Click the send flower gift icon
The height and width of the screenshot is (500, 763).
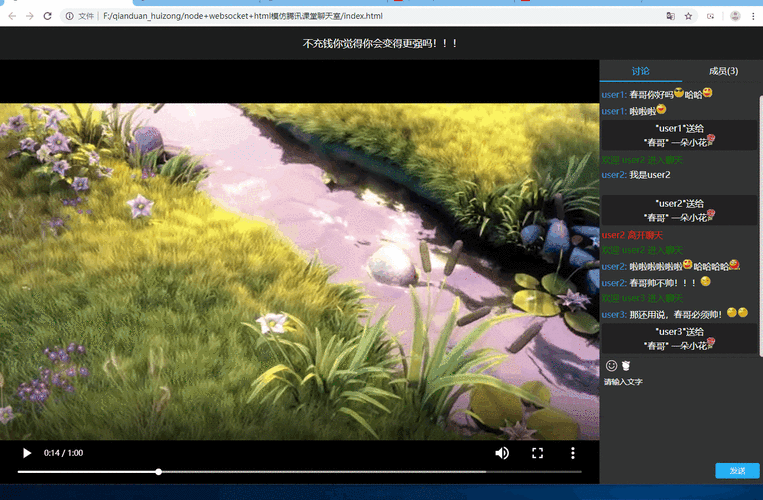pos(626,366)
